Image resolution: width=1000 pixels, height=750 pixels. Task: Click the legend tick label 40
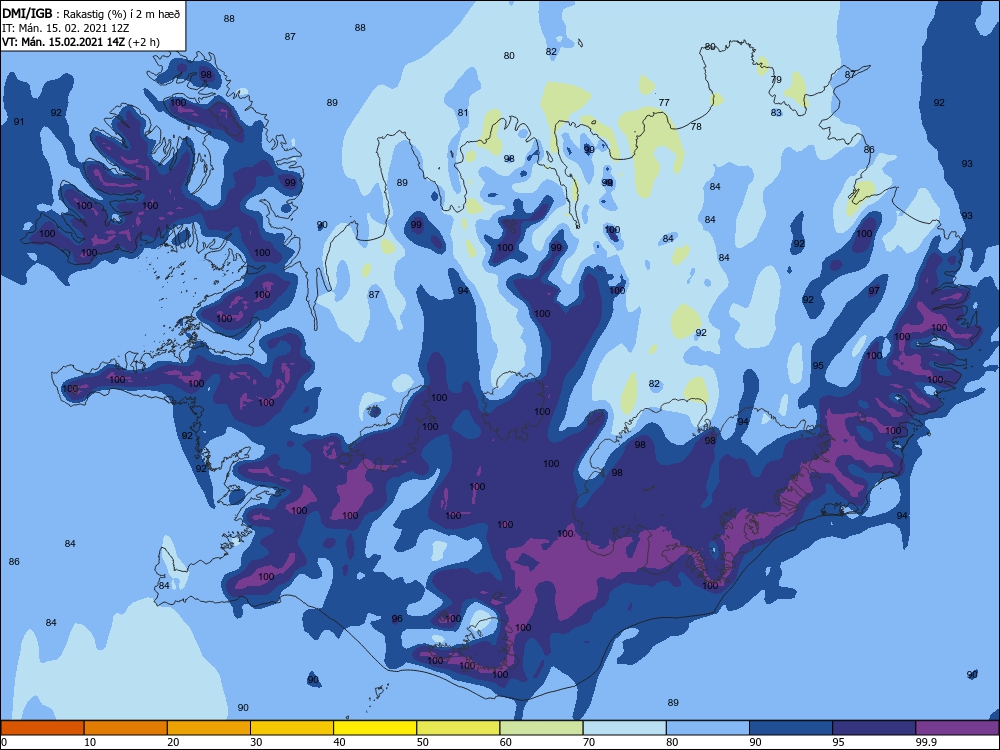tap(339, 742)
